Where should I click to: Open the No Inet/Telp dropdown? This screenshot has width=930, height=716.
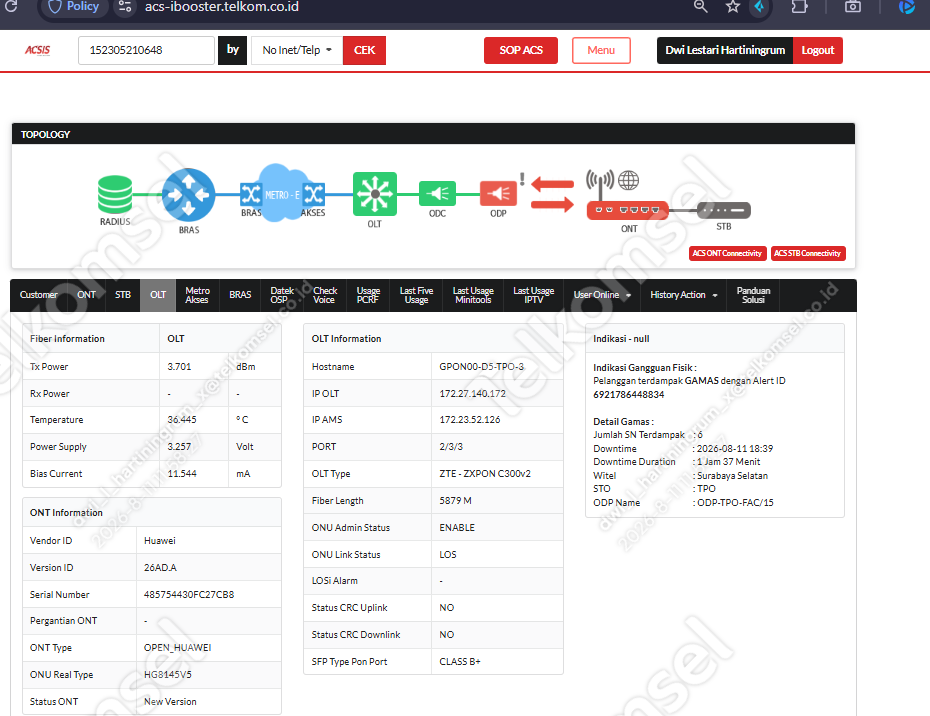297,50
